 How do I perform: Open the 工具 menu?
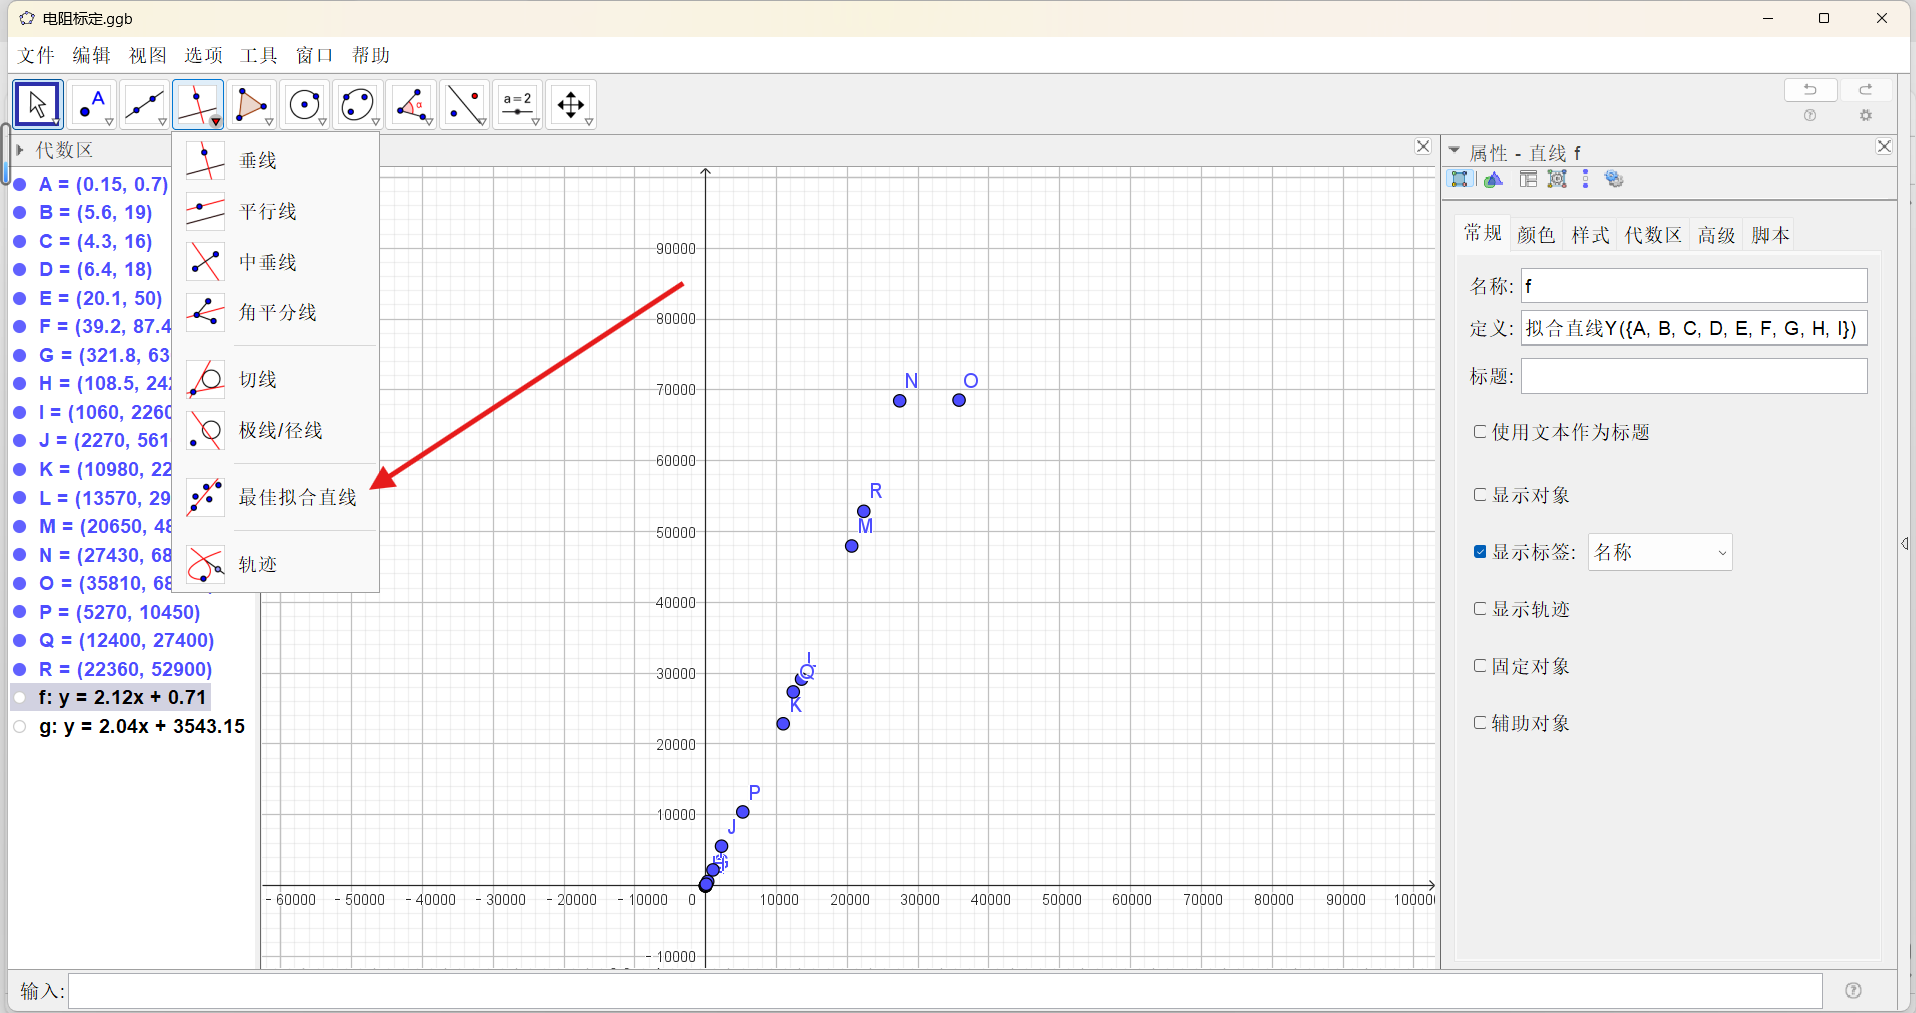pyautogui.click(x=259, y=55)
